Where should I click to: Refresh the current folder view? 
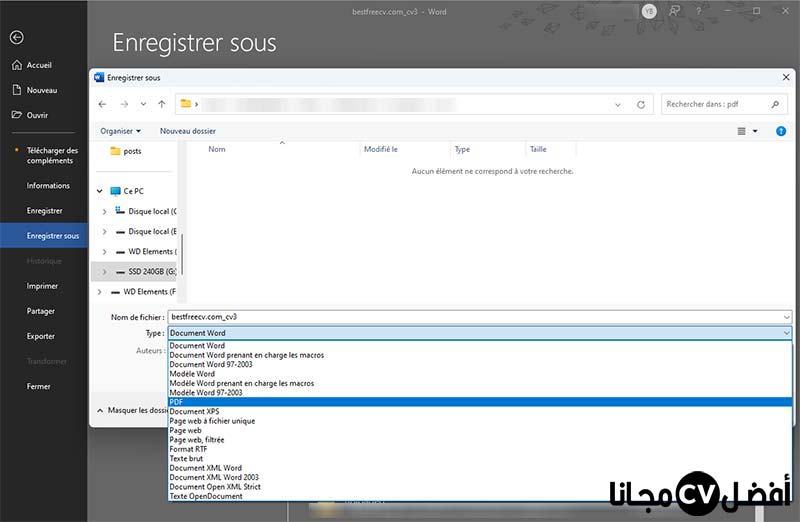click(x=641, y=105)
